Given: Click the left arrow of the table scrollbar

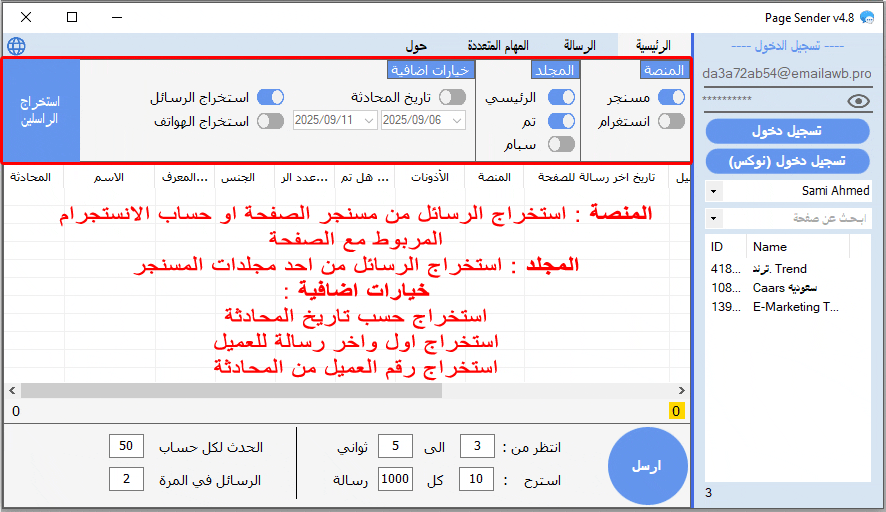Looking at the screenshot, I should point(12,390).
